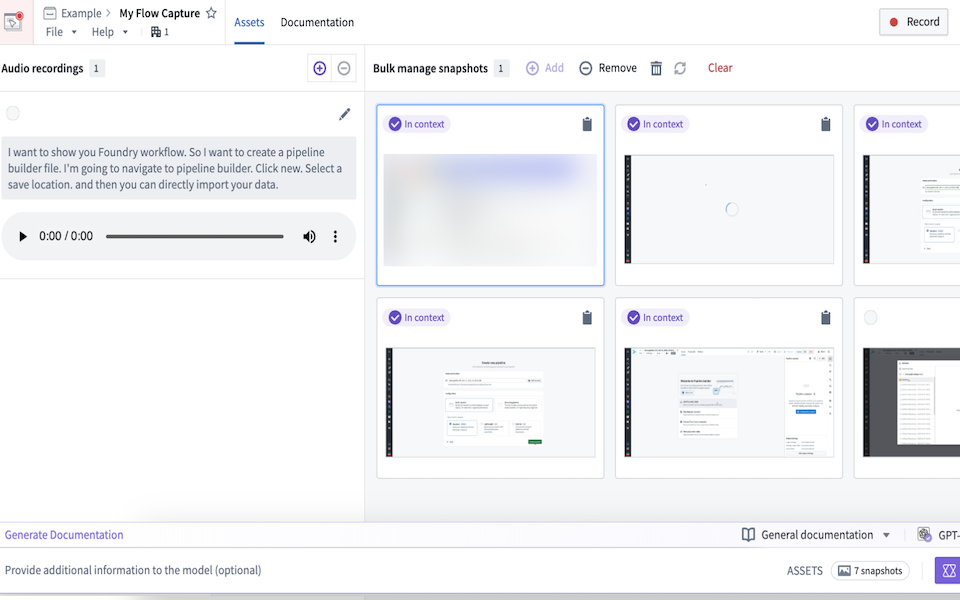Click the purple icon at the bottom right
Screen dimensions: 960x600
point(947,570)
